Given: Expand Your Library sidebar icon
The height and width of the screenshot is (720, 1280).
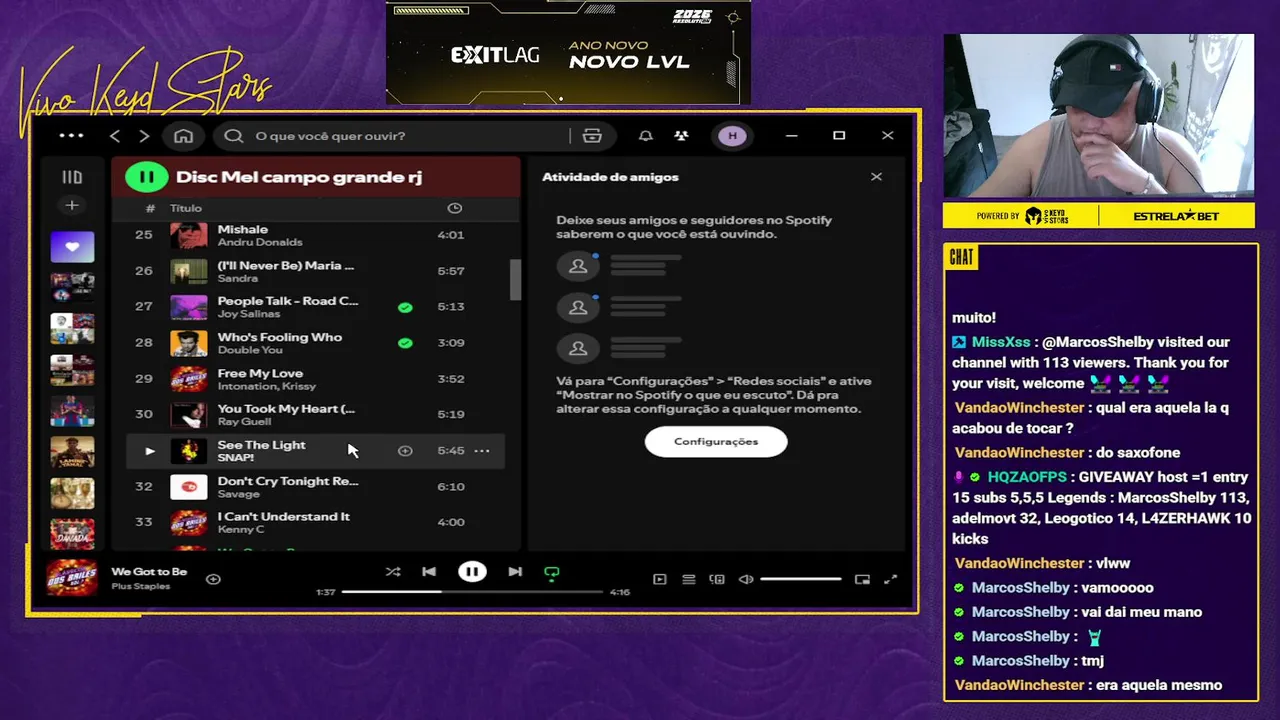Looking at the screenshot, I should pos(72,177).
